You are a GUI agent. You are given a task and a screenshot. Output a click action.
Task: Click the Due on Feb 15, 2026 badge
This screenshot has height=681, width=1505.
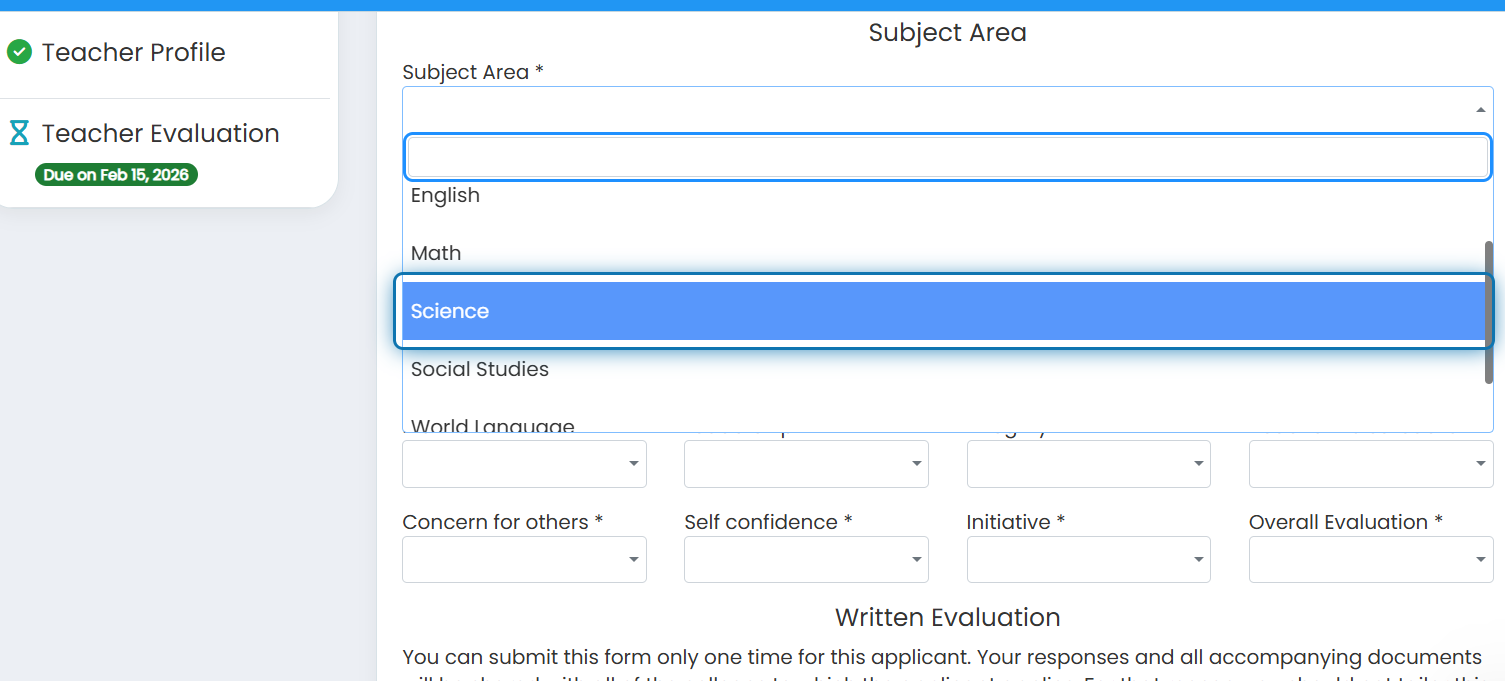pos(116,175)
